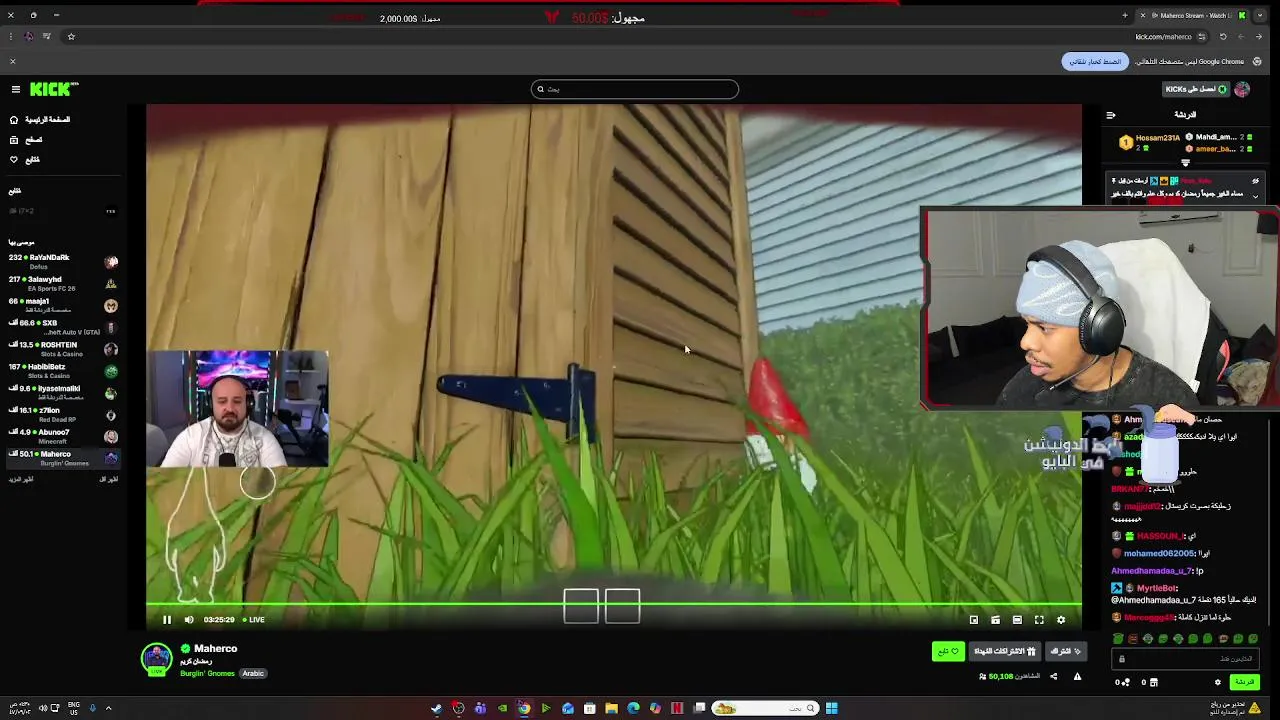This screenshot has width=1280, height=720.
Task: Select the Maherco row in the sidebar
Action: point(62,458)
